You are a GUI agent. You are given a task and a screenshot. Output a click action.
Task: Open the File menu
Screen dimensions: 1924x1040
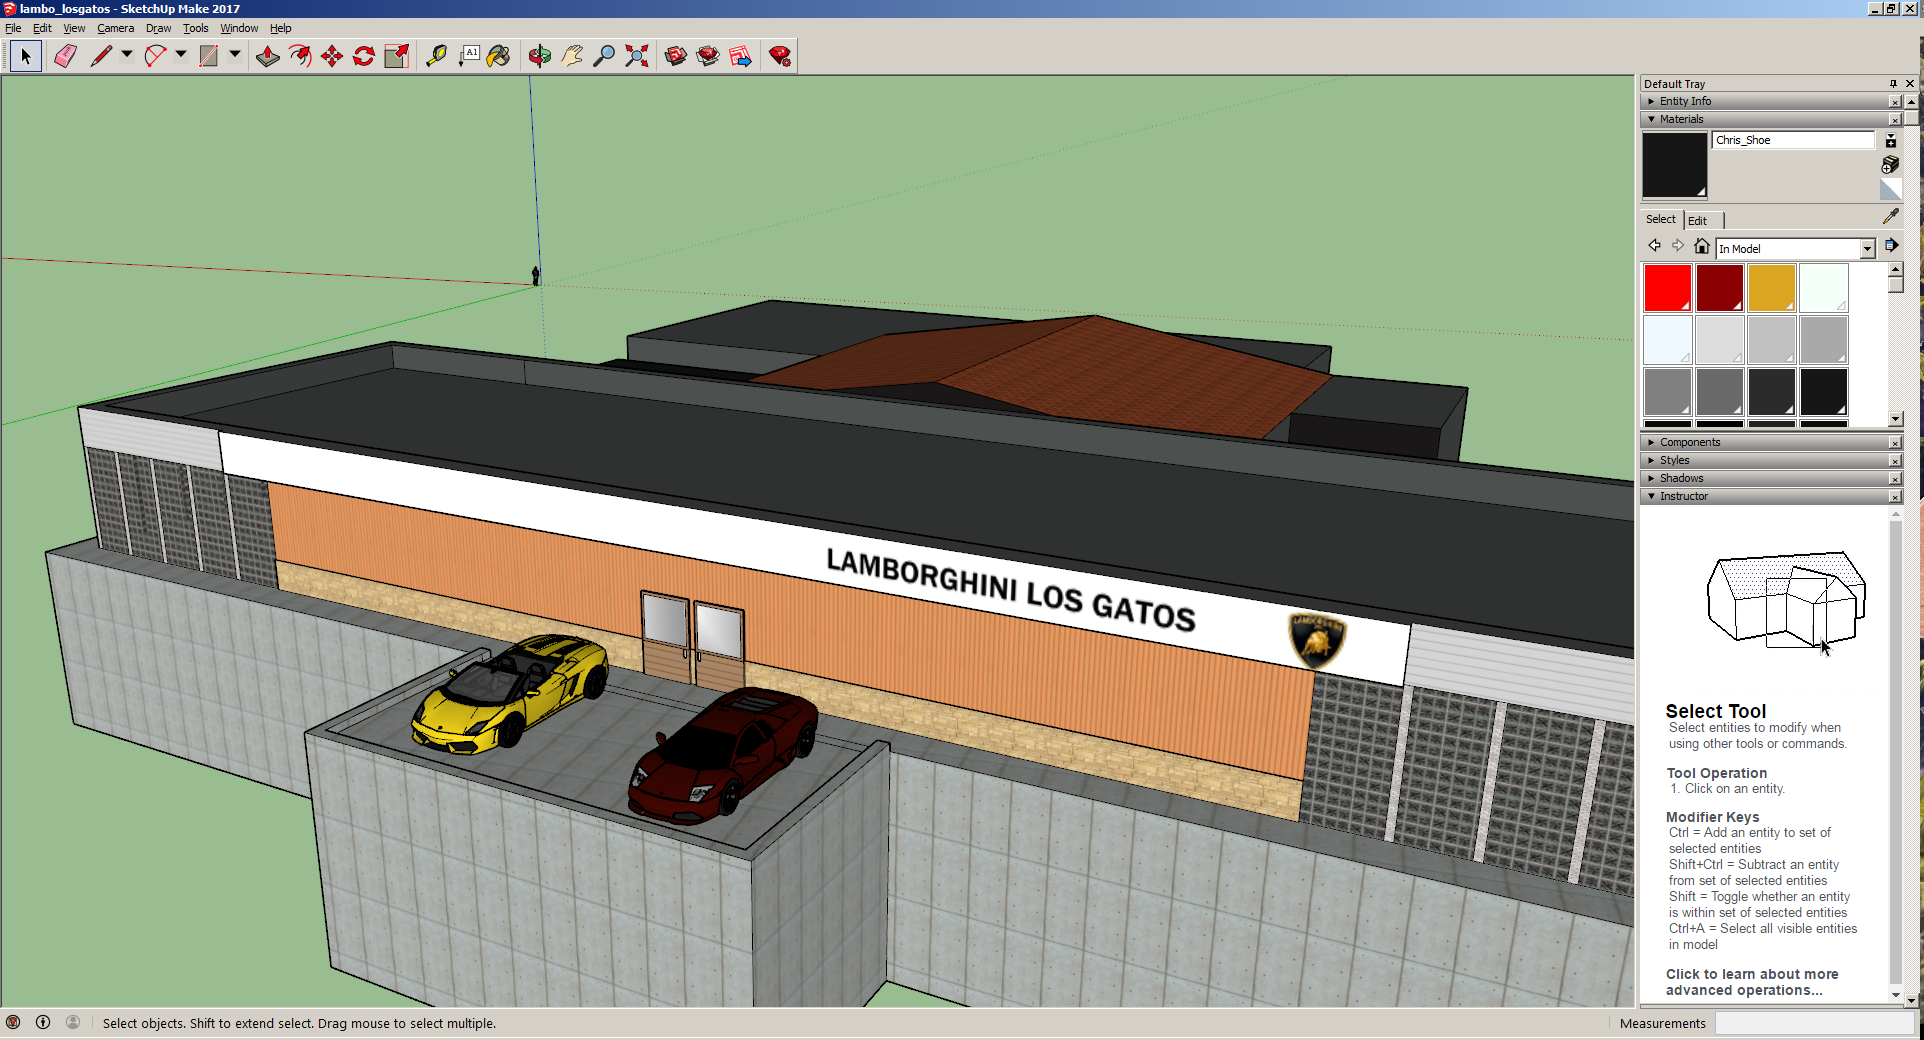pos(13,28)
